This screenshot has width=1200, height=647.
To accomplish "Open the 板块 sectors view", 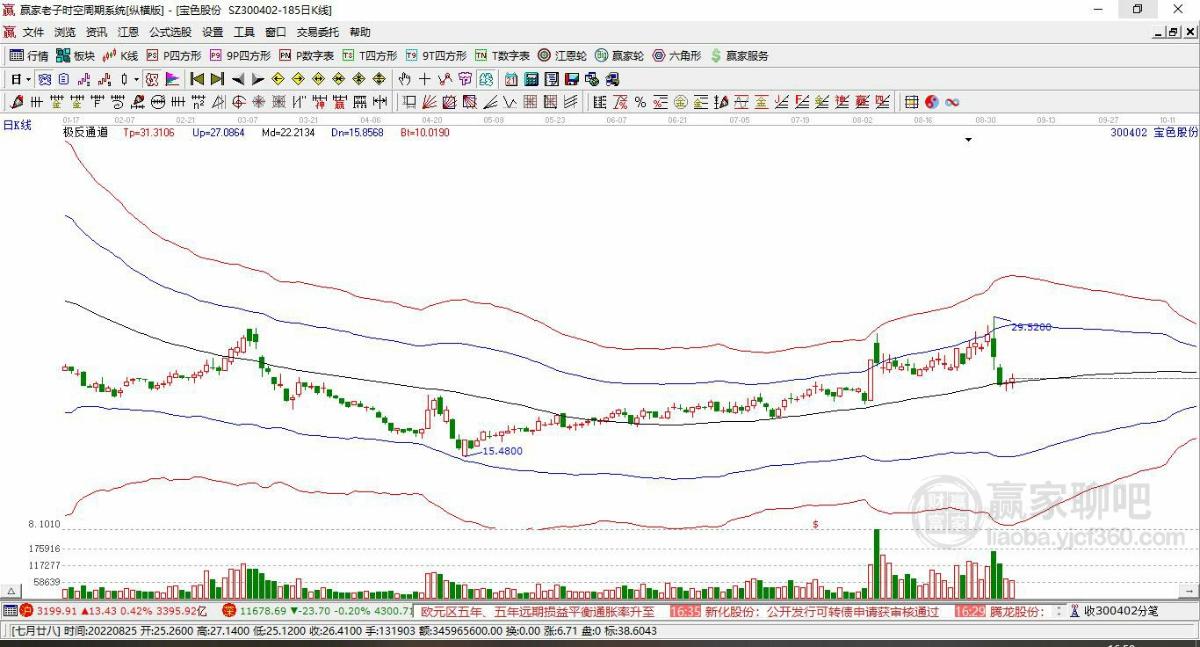I will 76,56.
